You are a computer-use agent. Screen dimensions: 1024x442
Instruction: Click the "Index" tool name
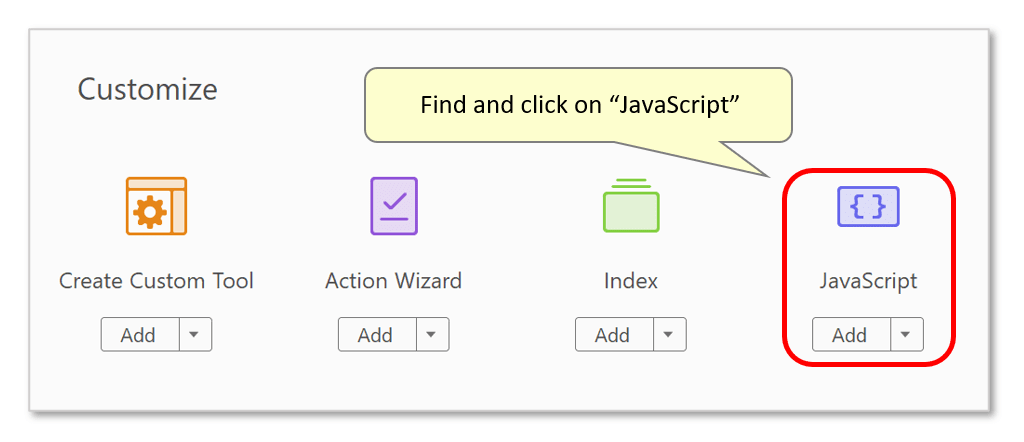point(631,281)
